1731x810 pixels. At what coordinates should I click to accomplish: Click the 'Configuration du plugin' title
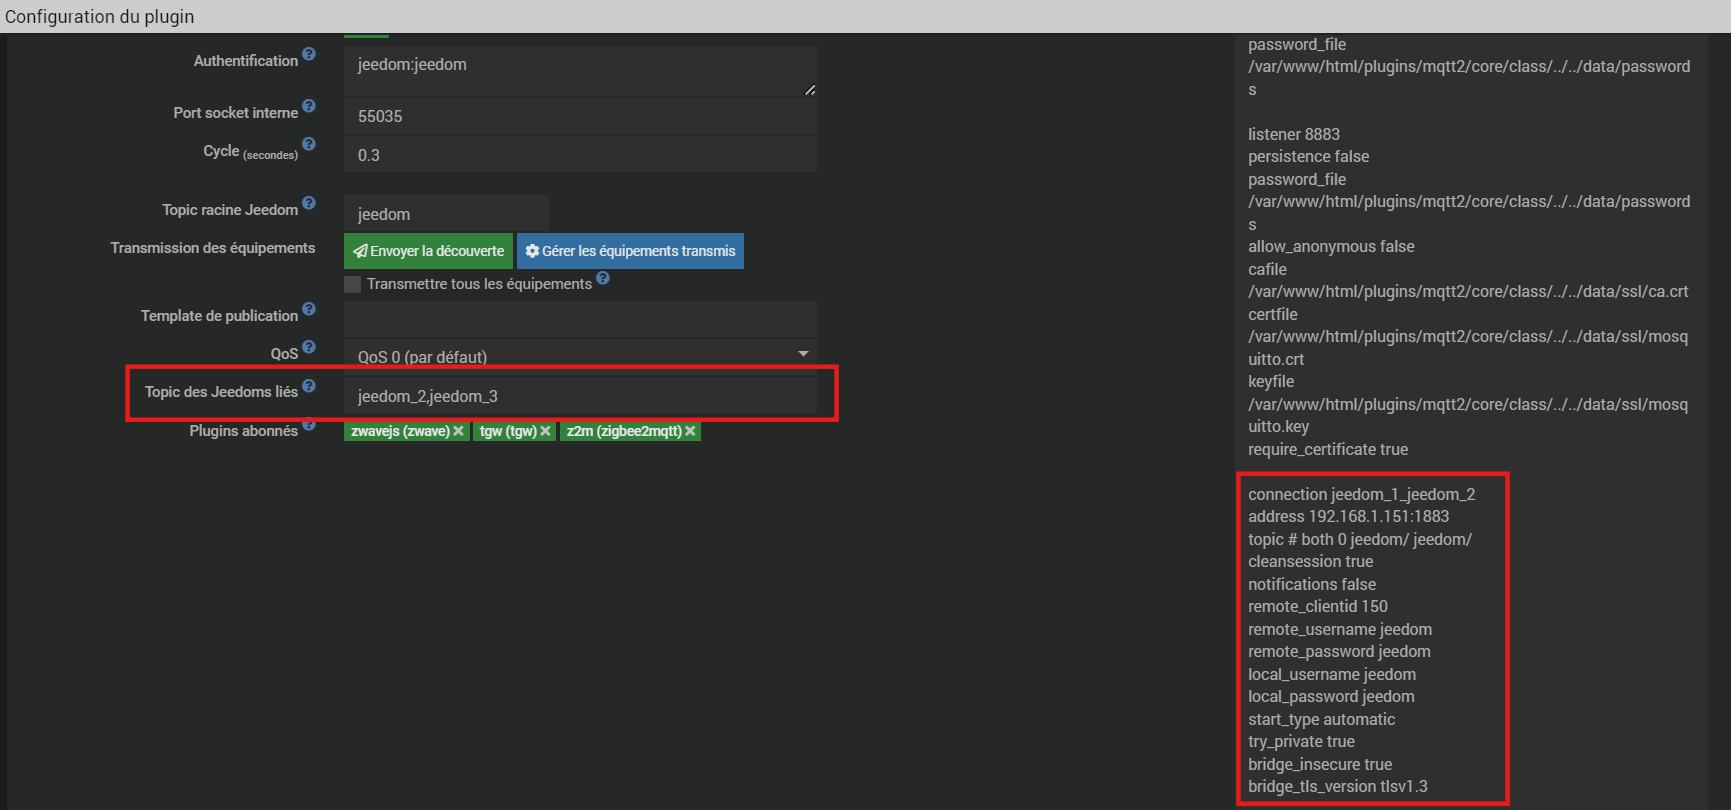(x=100, y=16)
